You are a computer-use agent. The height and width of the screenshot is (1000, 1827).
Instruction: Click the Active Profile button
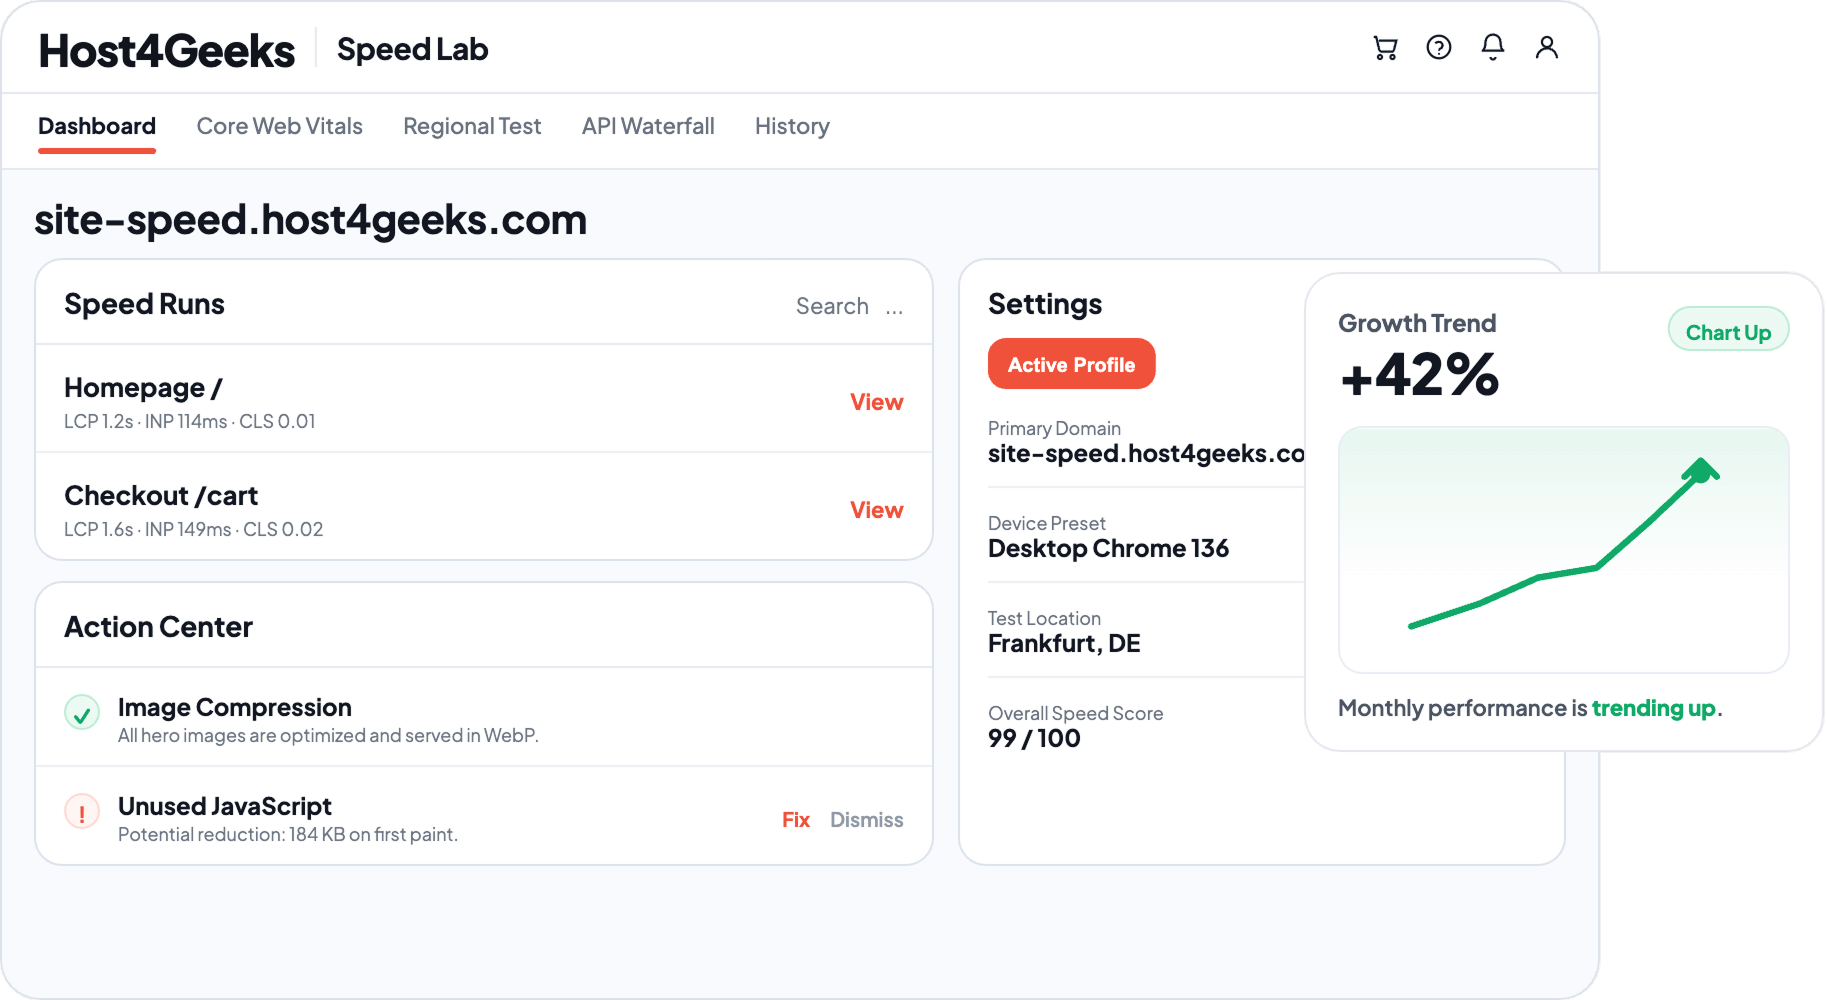pyautogui.click(x=1071, y=364)
